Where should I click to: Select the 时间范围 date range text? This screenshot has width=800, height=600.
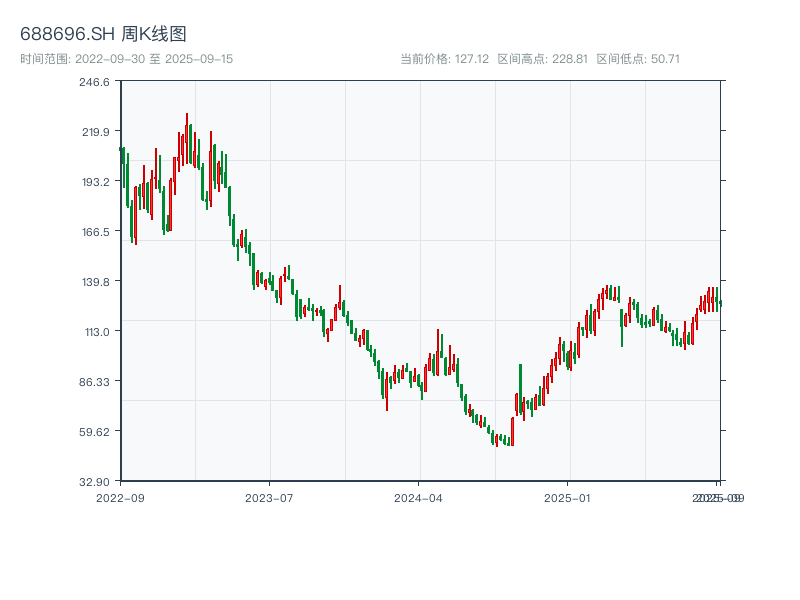(126, 59)
